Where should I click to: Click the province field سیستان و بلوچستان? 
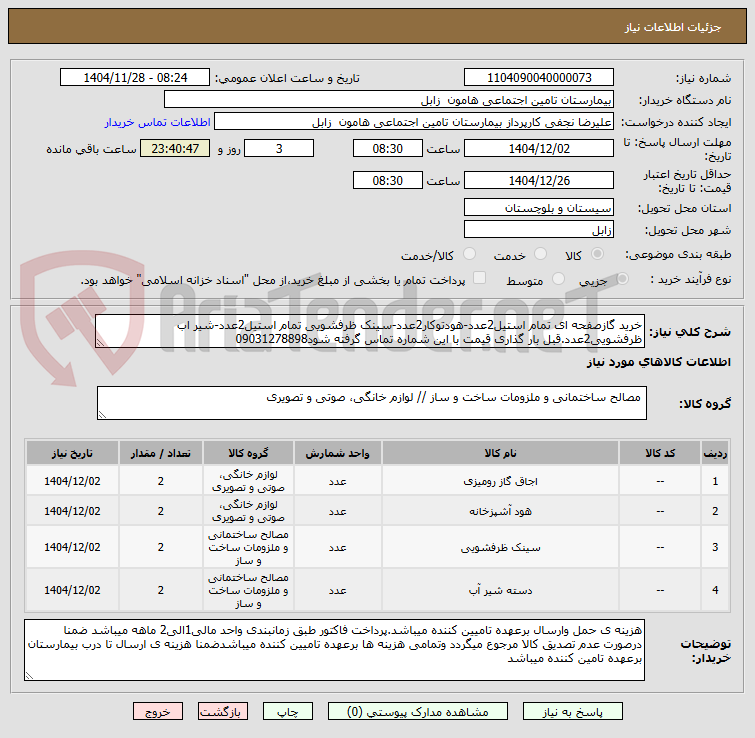pyautogui.click(x=538, y=207)
